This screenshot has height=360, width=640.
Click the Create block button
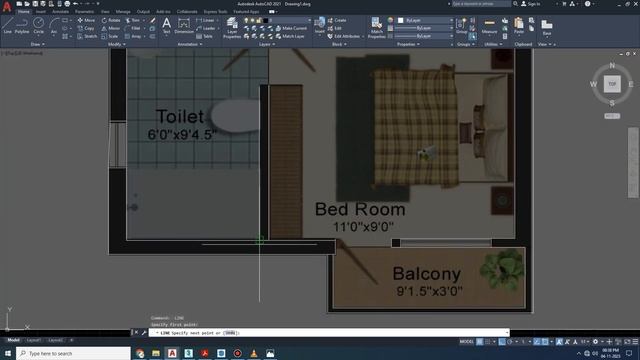(337, 20)
